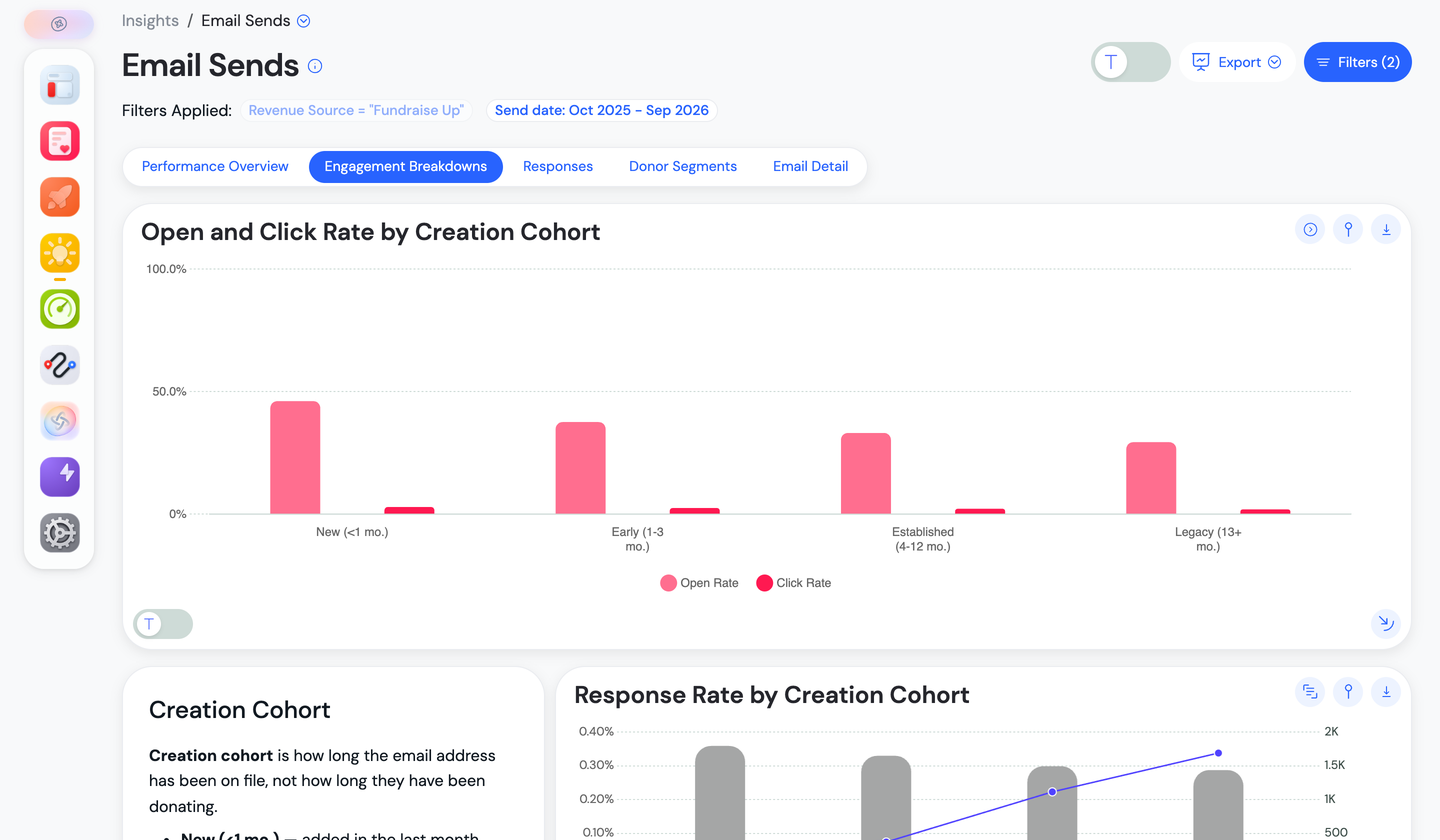Click the 'Filters Applied:' label

pyautogui.click(x=177, y=110)
